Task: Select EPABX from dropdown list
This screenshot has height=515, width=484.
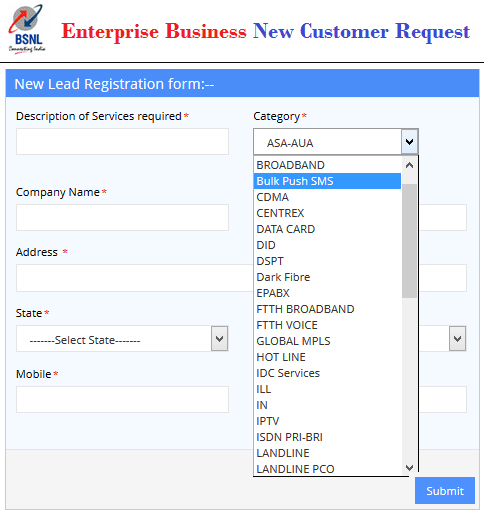Action: (327, 293)
